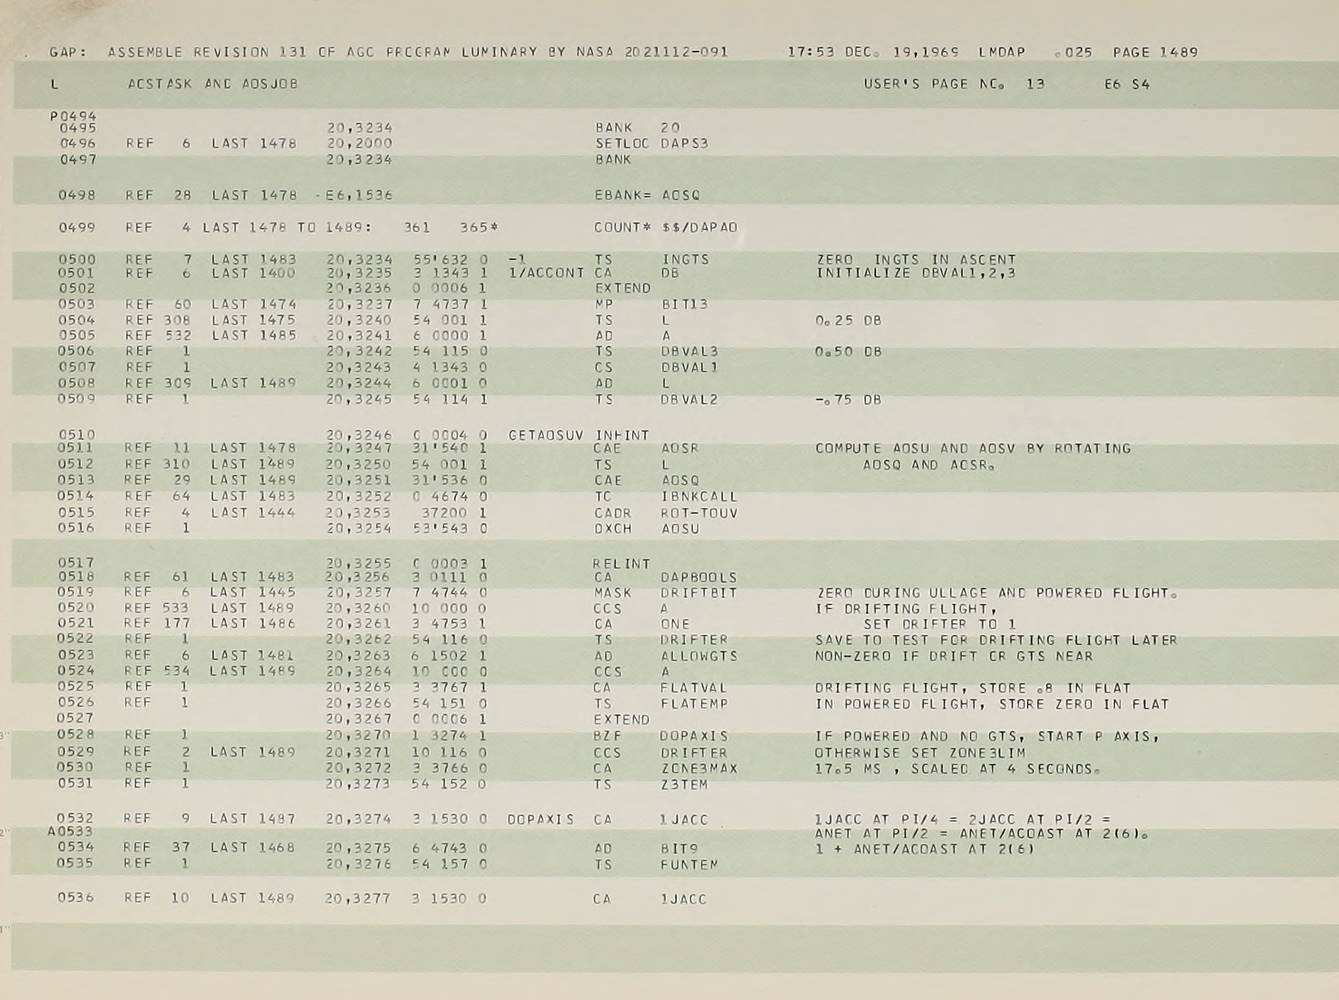The image size is (1339, 1000).
Task: Click the 'COUNT* $$/DAPAO' instruction
Action: 666,227
